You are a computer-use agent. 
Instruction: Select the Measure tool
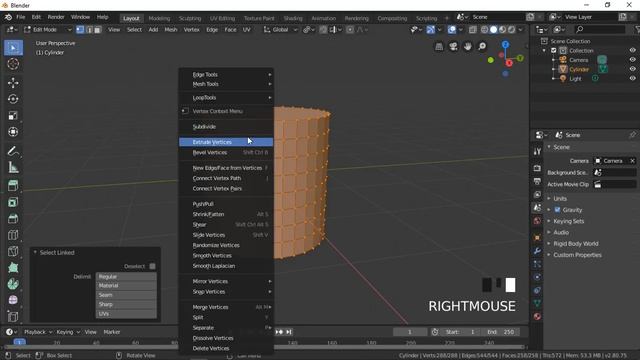[13, 167]
